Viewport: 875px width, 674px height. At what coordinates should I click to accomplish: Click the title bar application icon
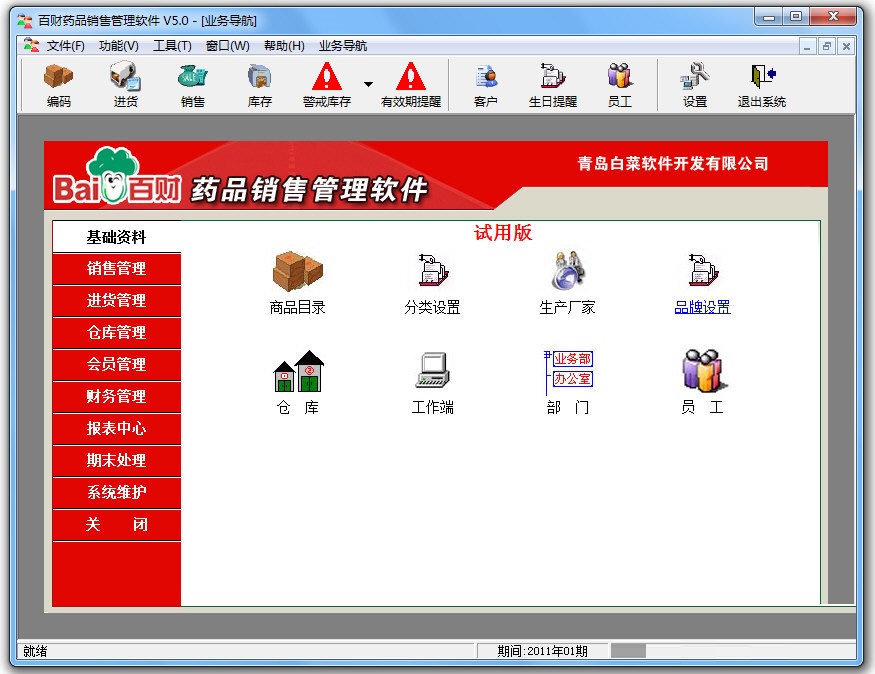pos(25,21)
